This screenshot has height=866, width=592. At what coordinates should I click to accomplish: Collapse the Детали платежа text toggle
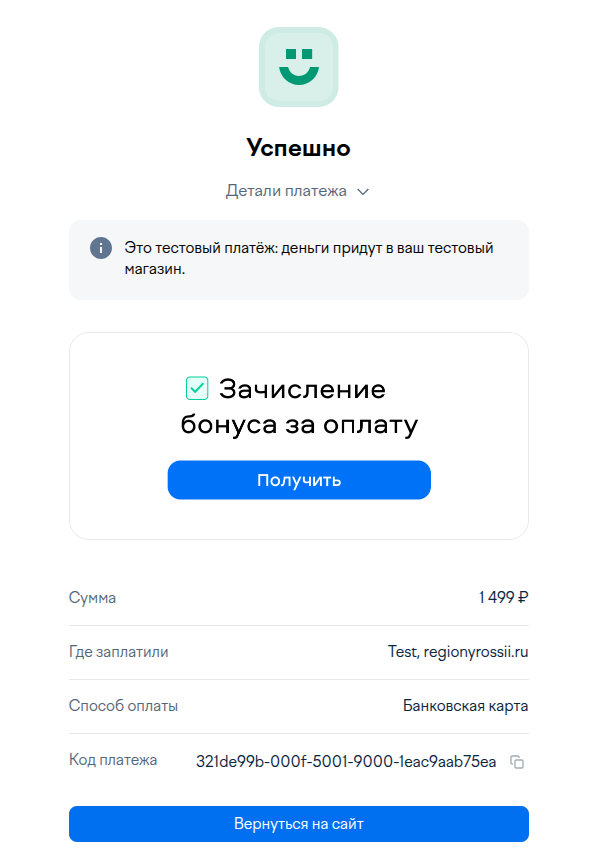[x=286, y=191]
